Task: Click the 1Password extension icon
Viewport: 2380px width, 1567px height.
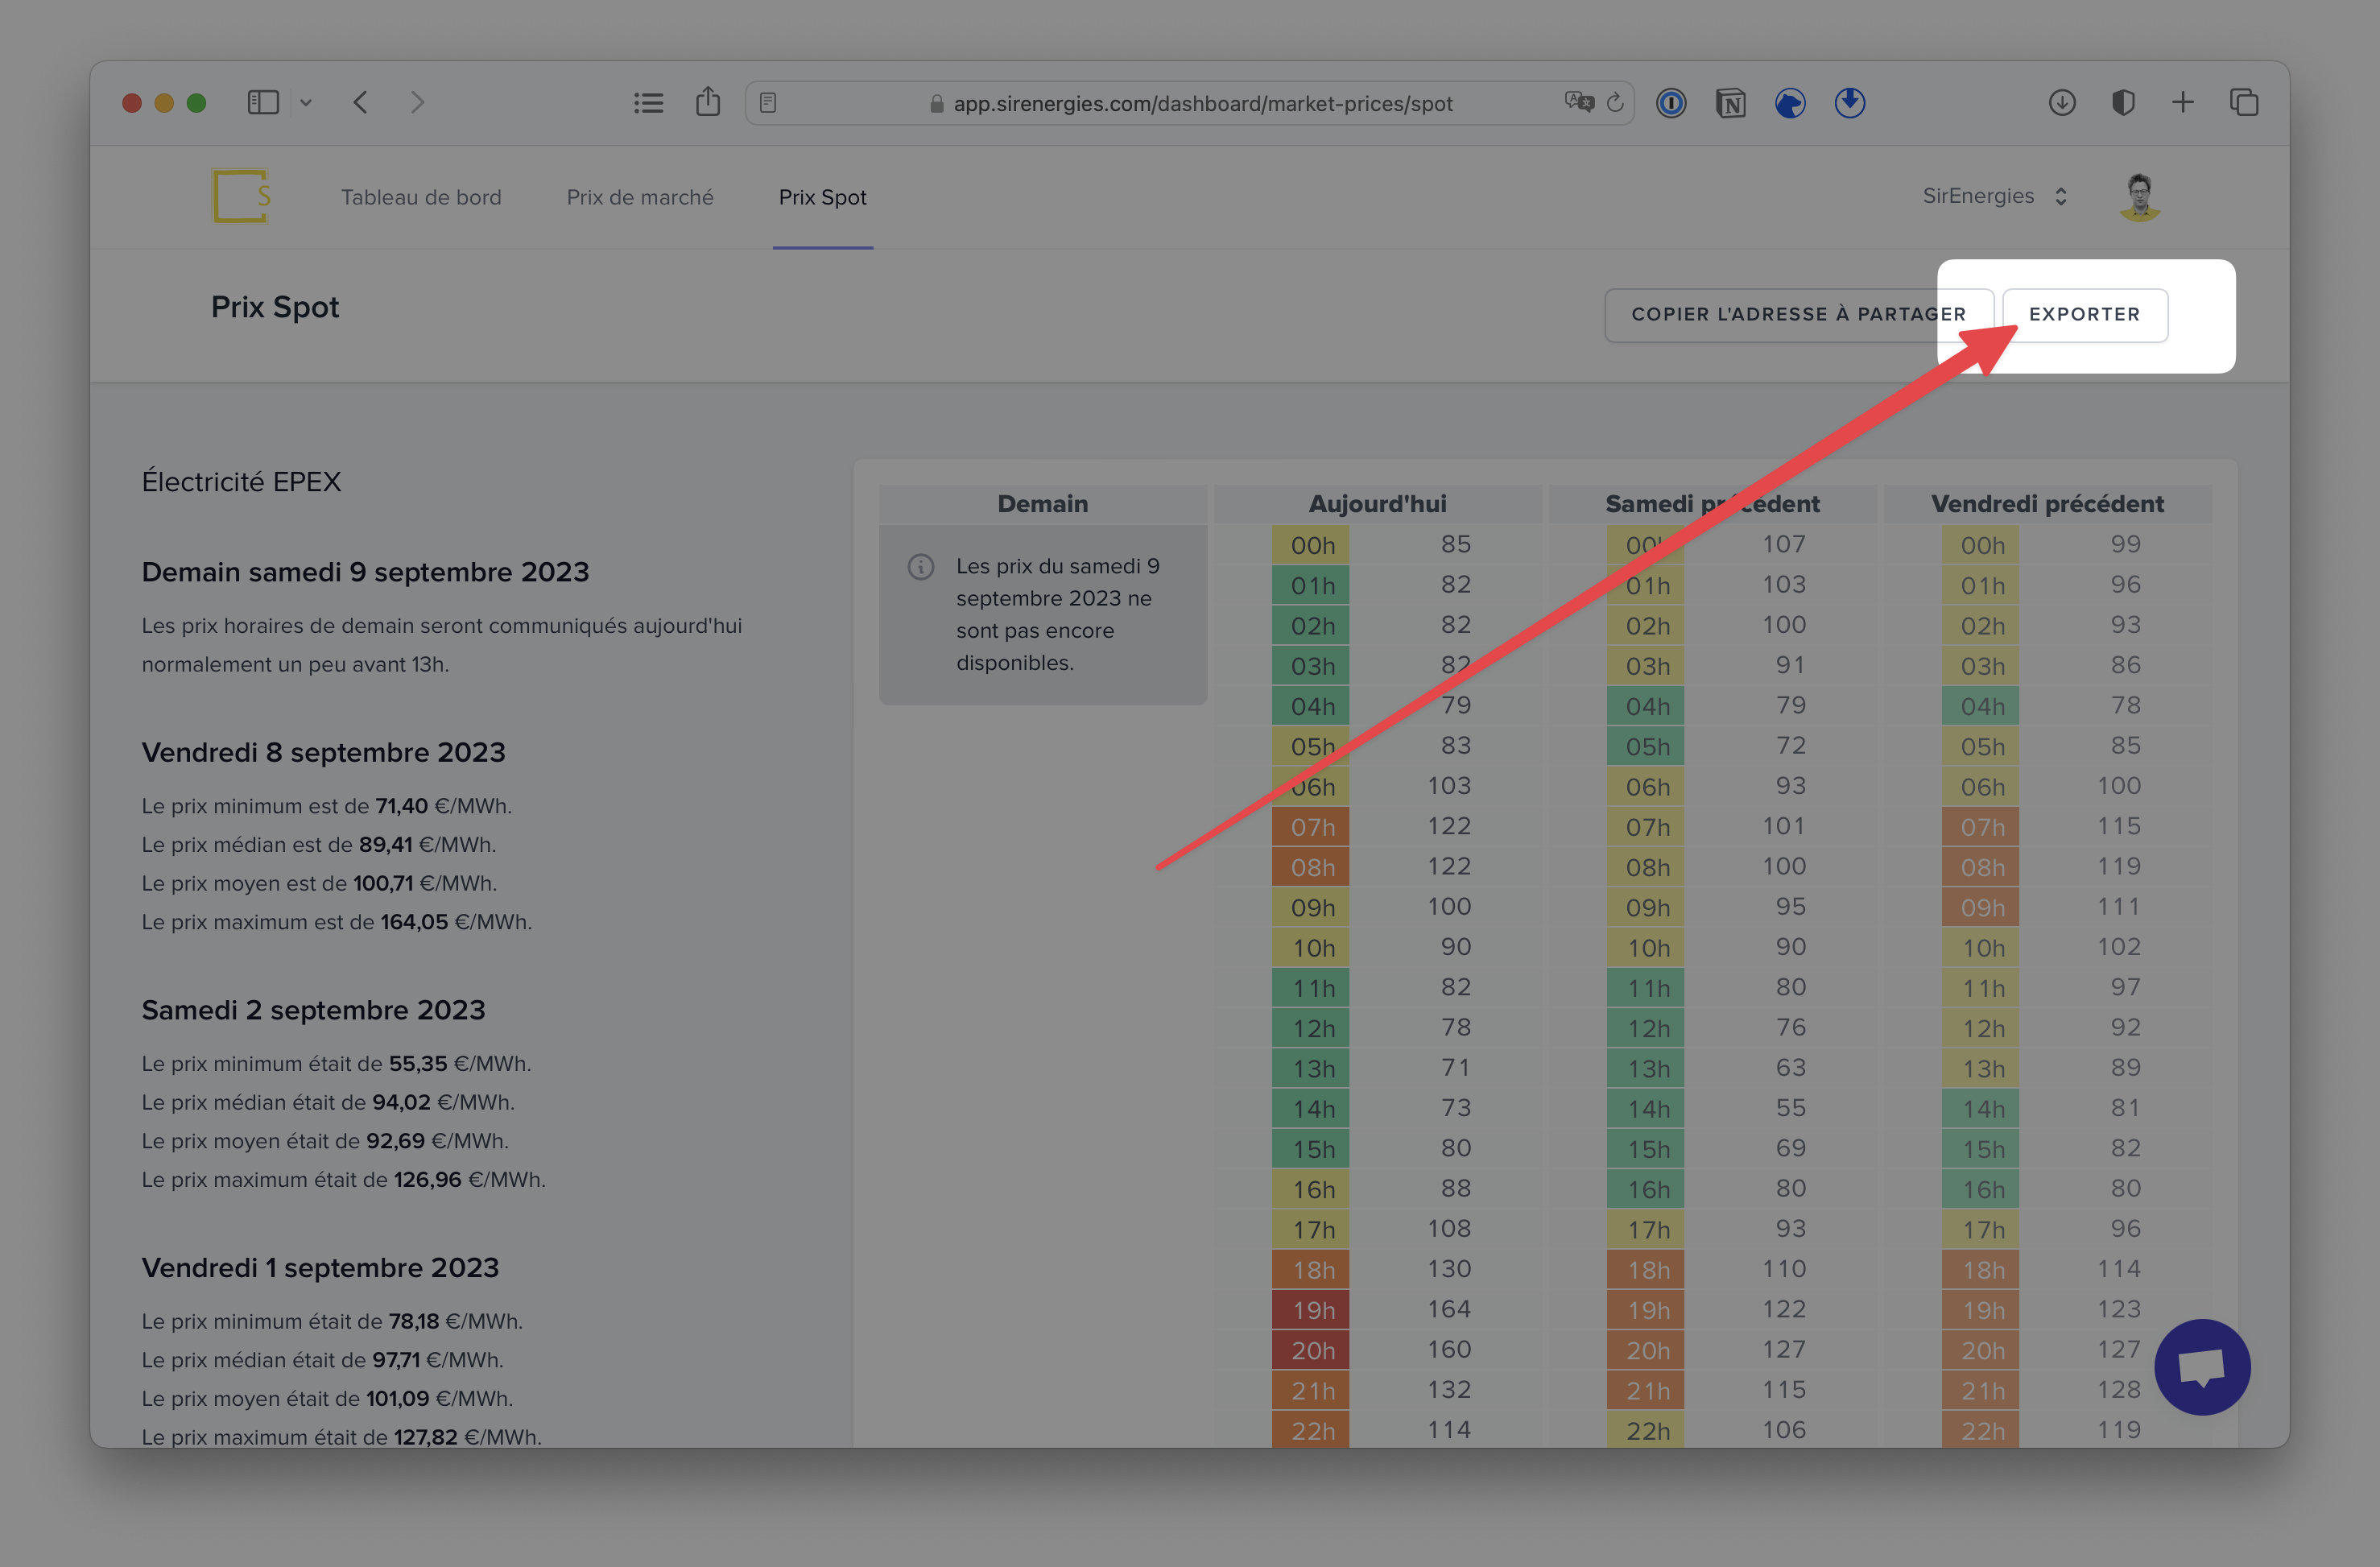Action: [x=1671, y=103]
